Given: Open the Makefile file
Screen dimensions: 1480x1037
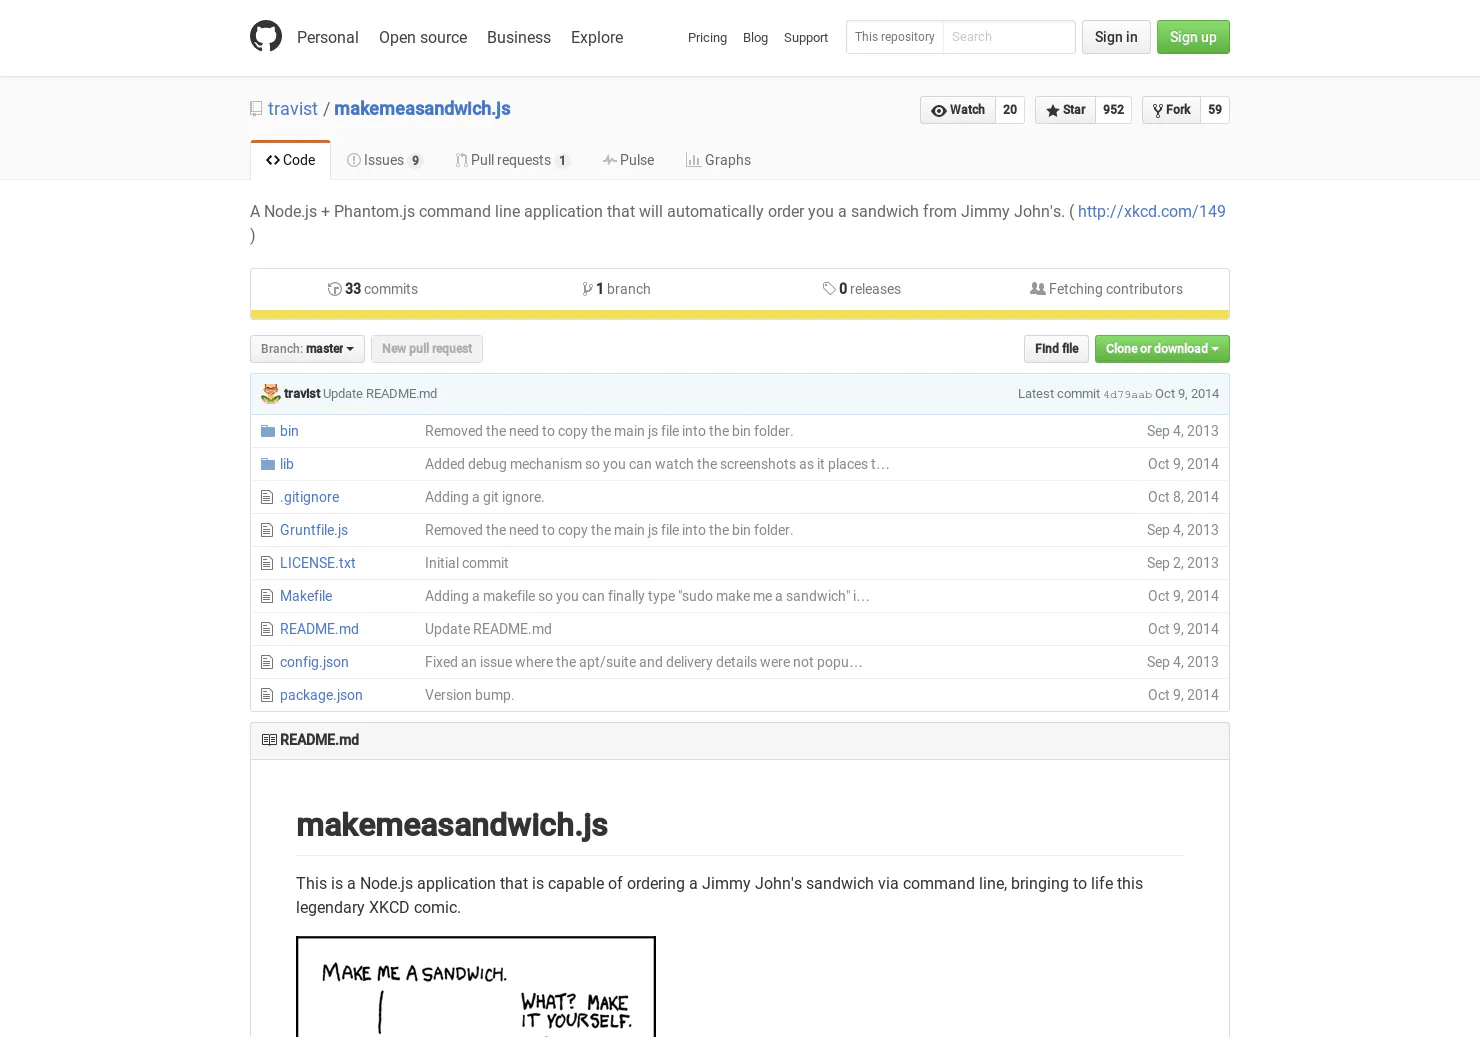Looking at the screenshot, I should pyautogui.click(x=306, y=596).
